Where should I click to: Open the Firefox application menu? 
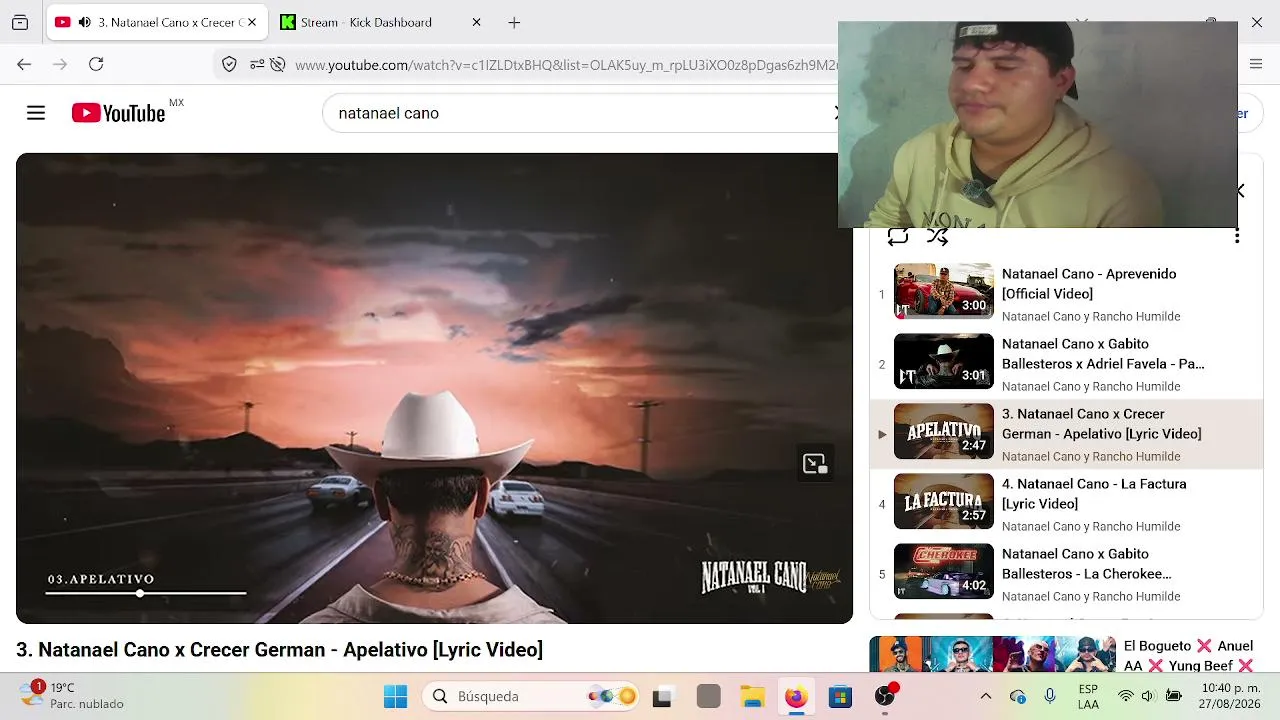coord(1256,64)
